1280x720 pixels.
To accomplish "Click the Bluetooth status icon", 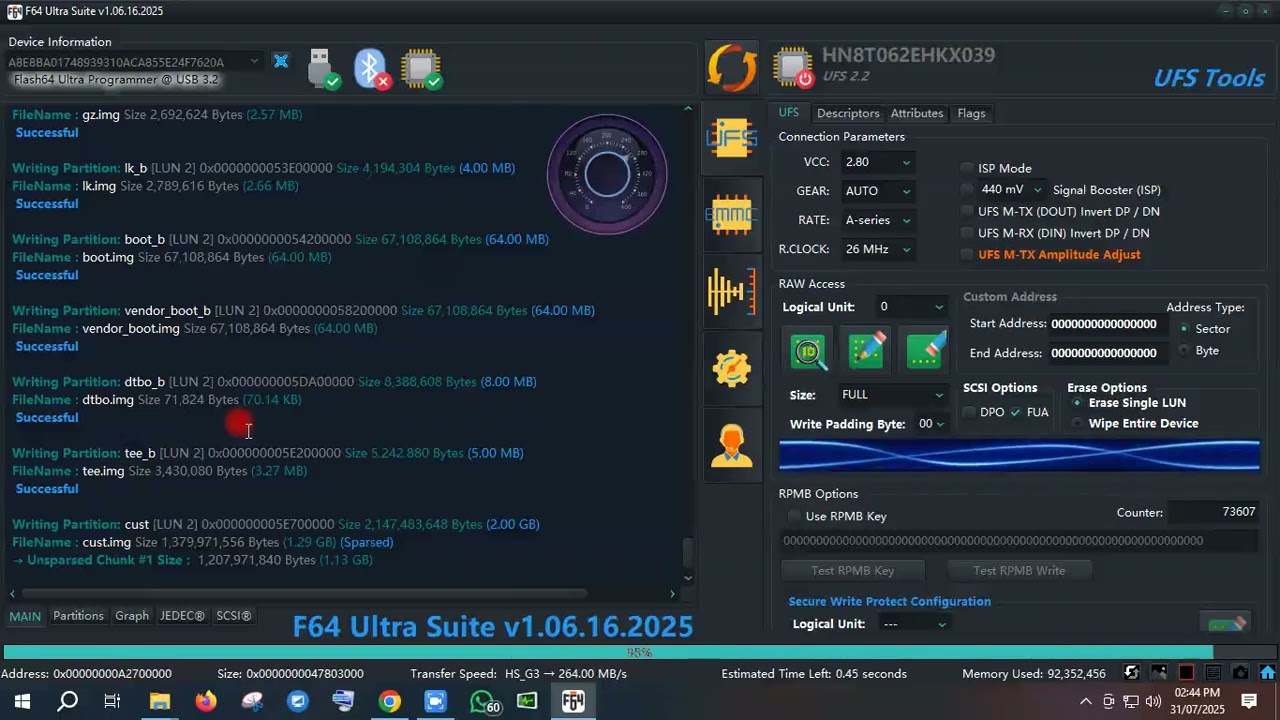I will [373, 69].
